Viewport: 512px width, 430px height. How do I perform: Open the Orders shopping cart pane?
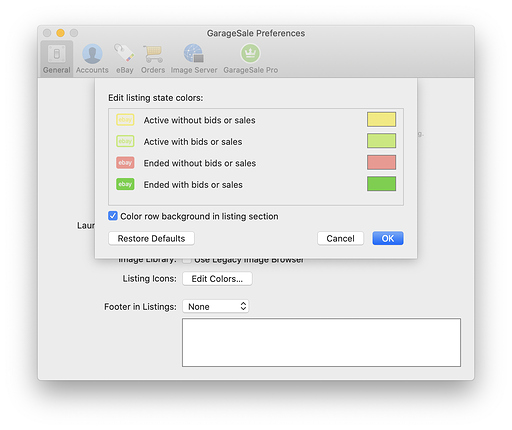tap(153, 59)
